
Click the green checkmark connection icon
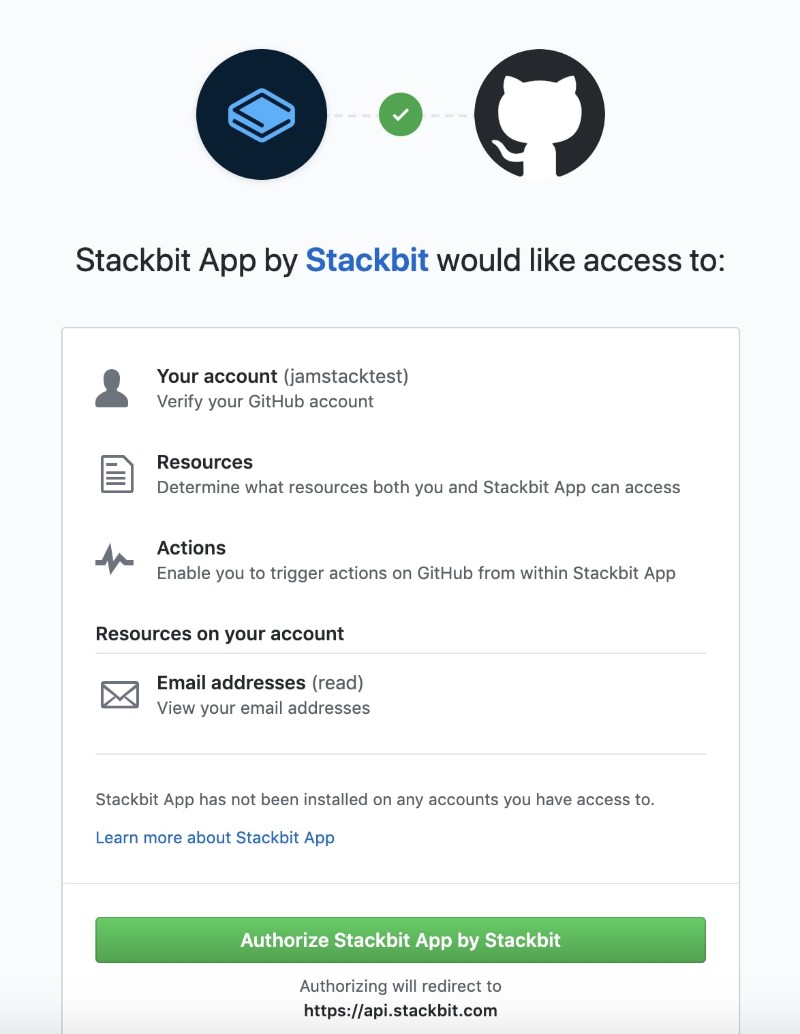coord(400,114)
